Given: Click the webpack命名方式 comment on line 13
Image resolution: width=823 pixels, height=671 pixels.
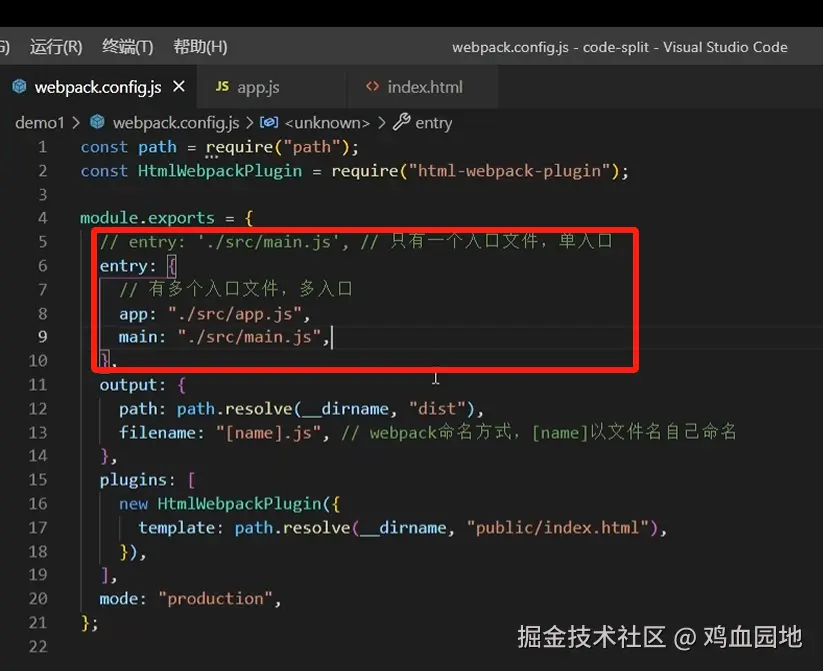Looking at the screenshot, I should tap(539, 433).
